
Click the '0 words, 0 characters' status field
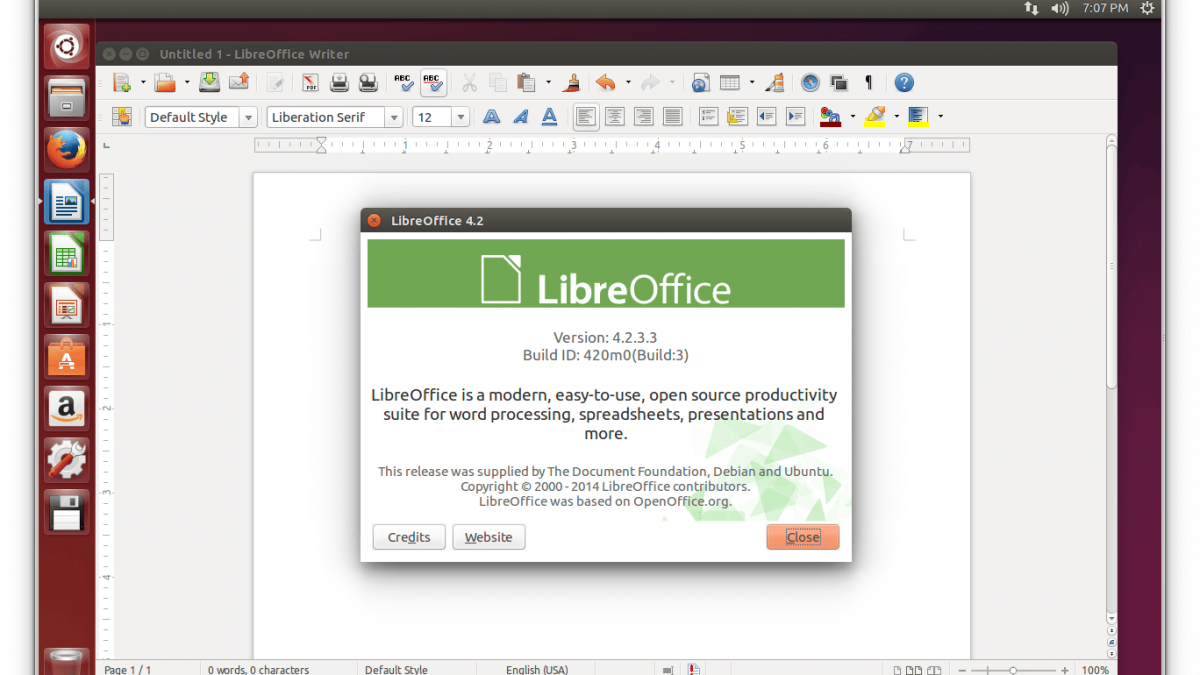coord(258,669)
